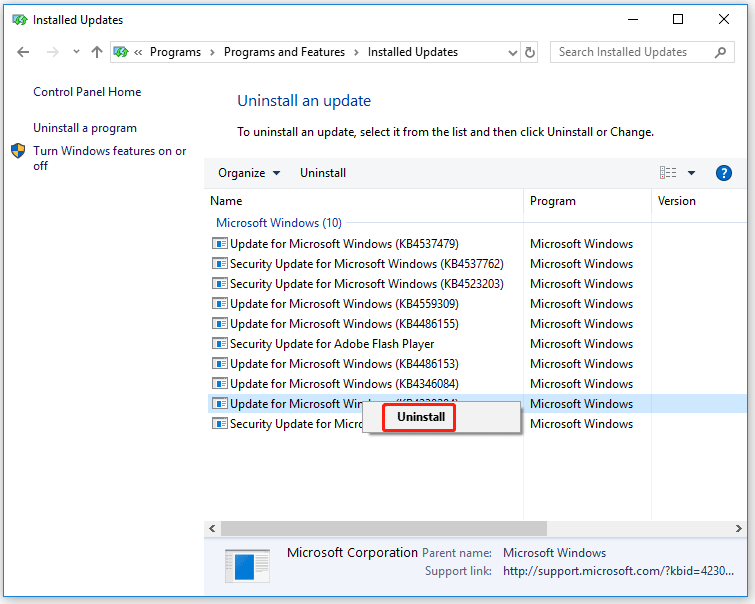
Task: Click Uninstall in the toolbar
Action: coord(323,173)
